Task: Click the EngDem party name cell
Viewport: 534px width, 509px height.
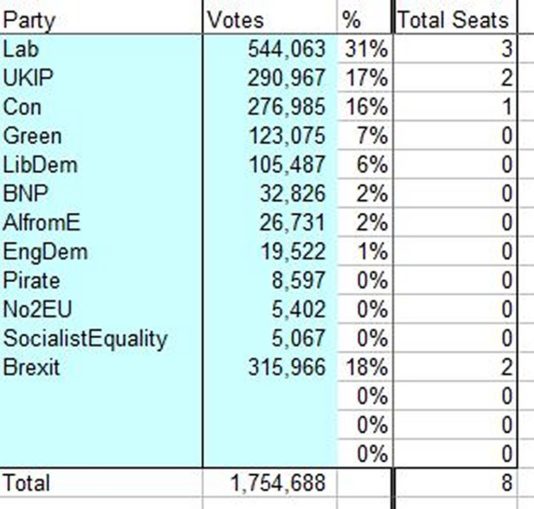Action: [x=101, y=251]
